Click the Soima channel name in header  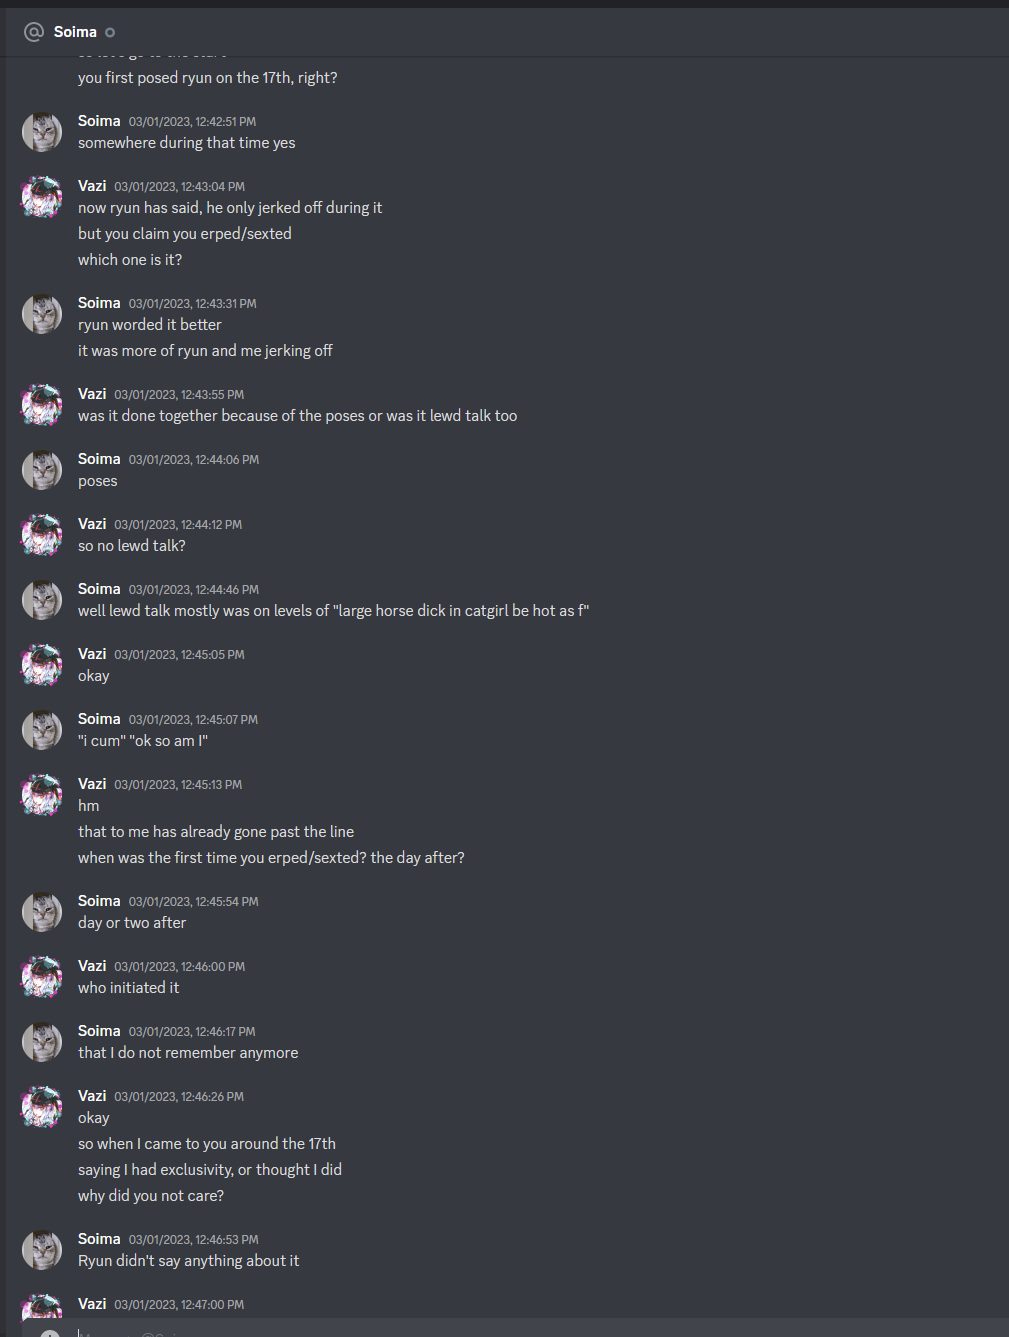tap(75, 32)
